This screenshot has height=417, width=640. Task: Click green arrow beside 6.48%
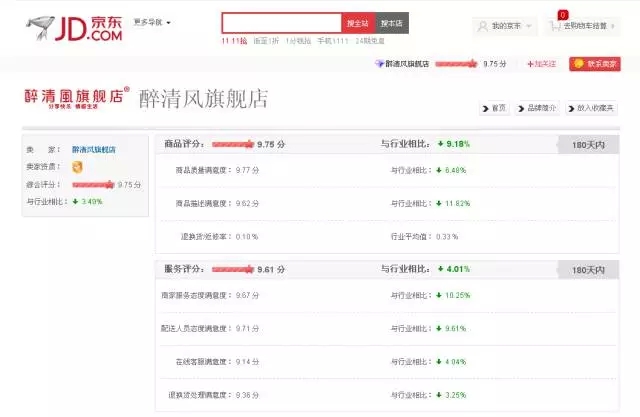(439, 170)
